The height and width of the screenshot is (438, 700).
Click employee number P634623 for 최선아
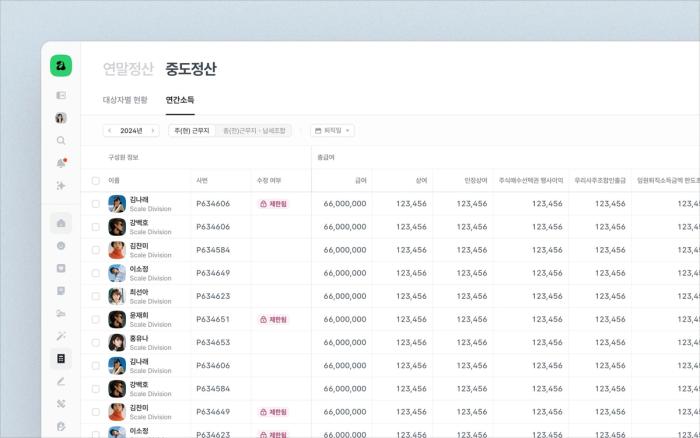(213, 296)
